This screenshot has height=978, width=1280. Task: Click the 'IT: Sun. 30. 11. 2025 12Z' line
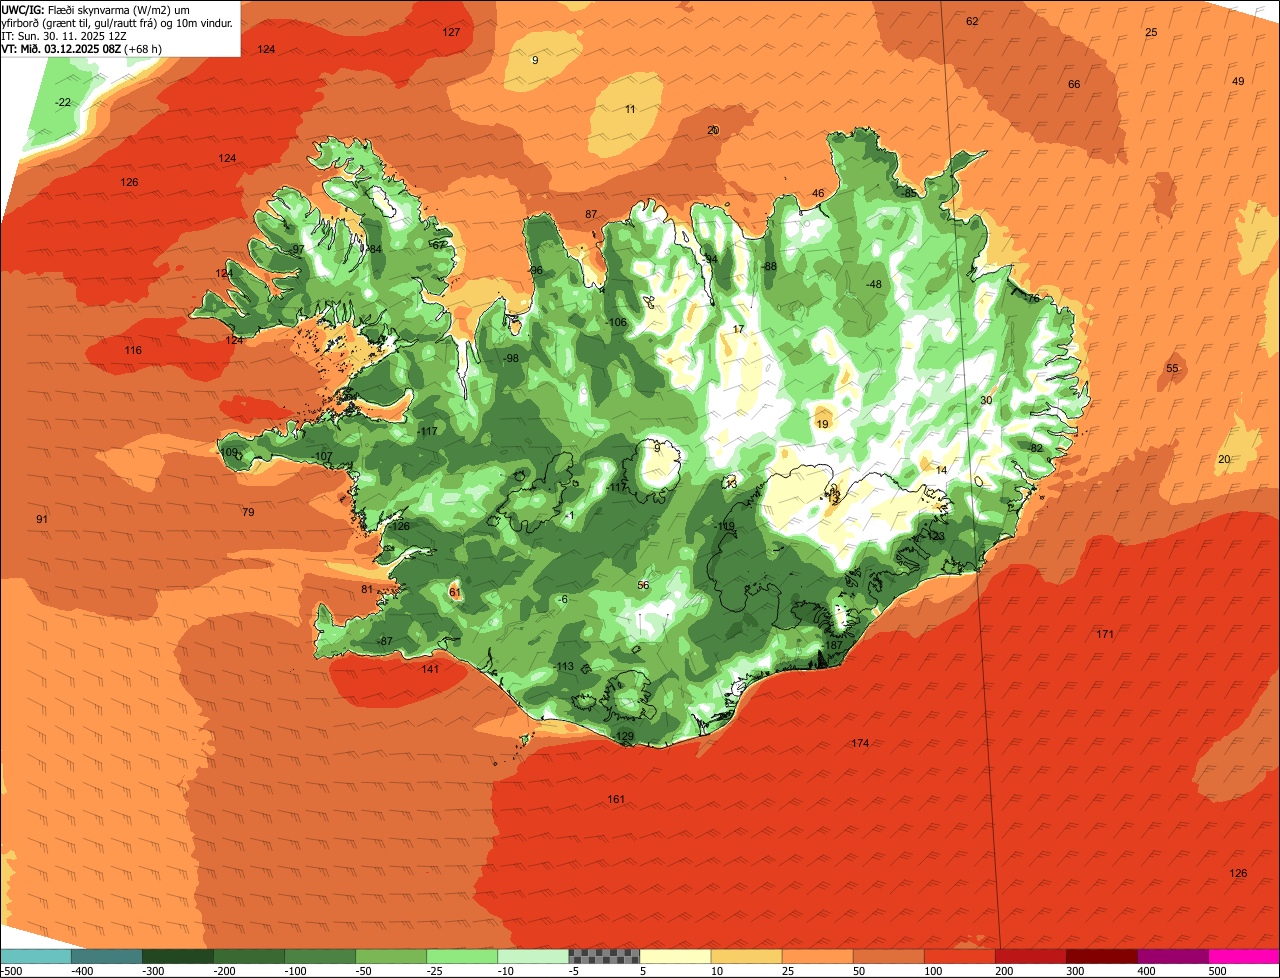(64, 35)
